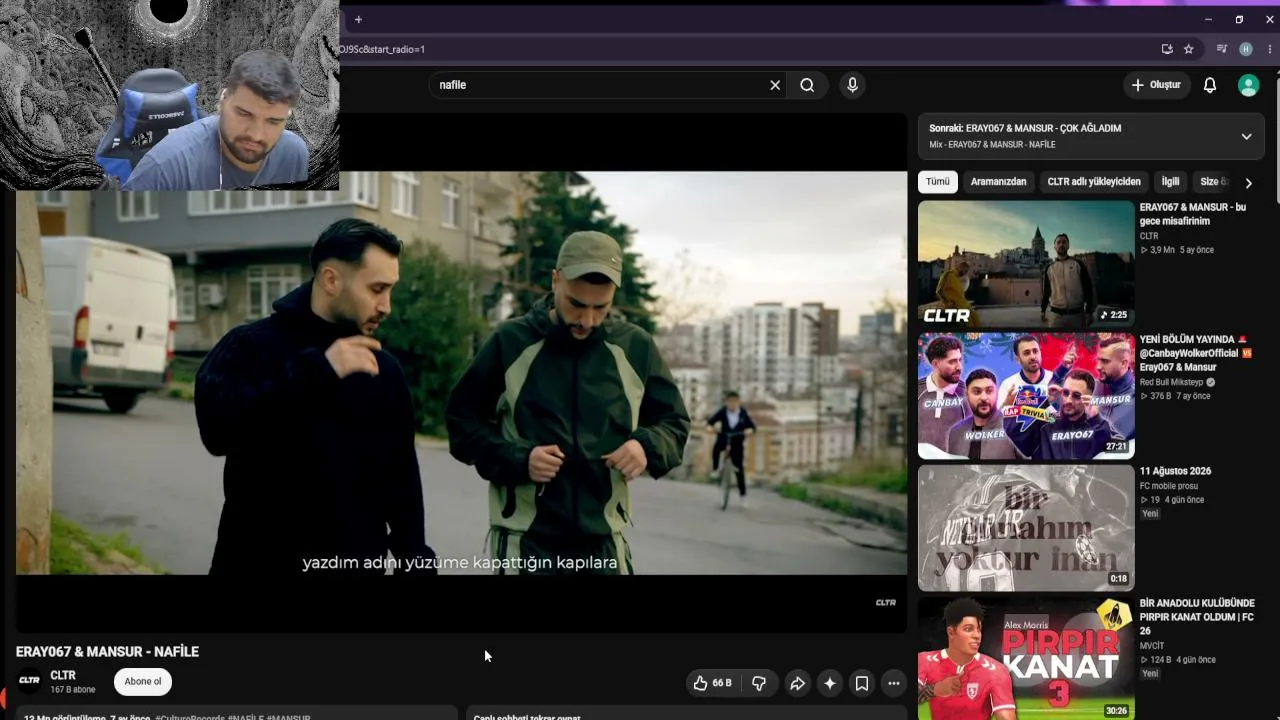Click the 167 B abone subscriber count
This screenshot has width=1280, height=720.
[x=73, y=690]
